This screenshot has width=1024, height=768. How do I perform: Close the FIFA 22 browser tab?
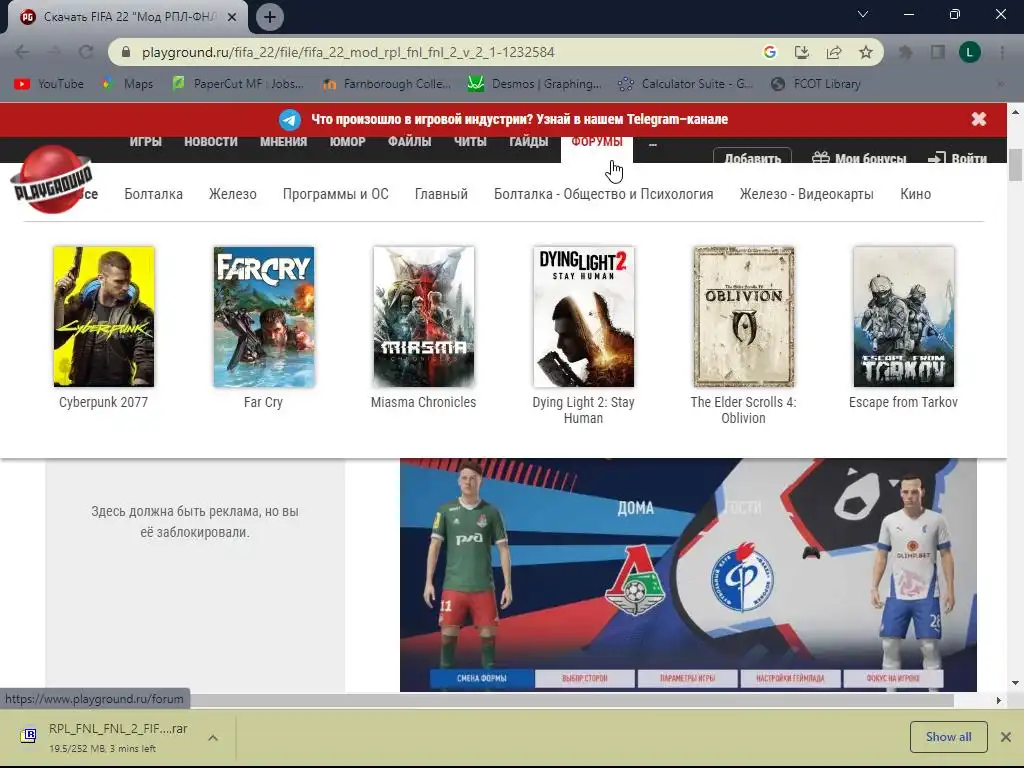[x=232, y=18]
